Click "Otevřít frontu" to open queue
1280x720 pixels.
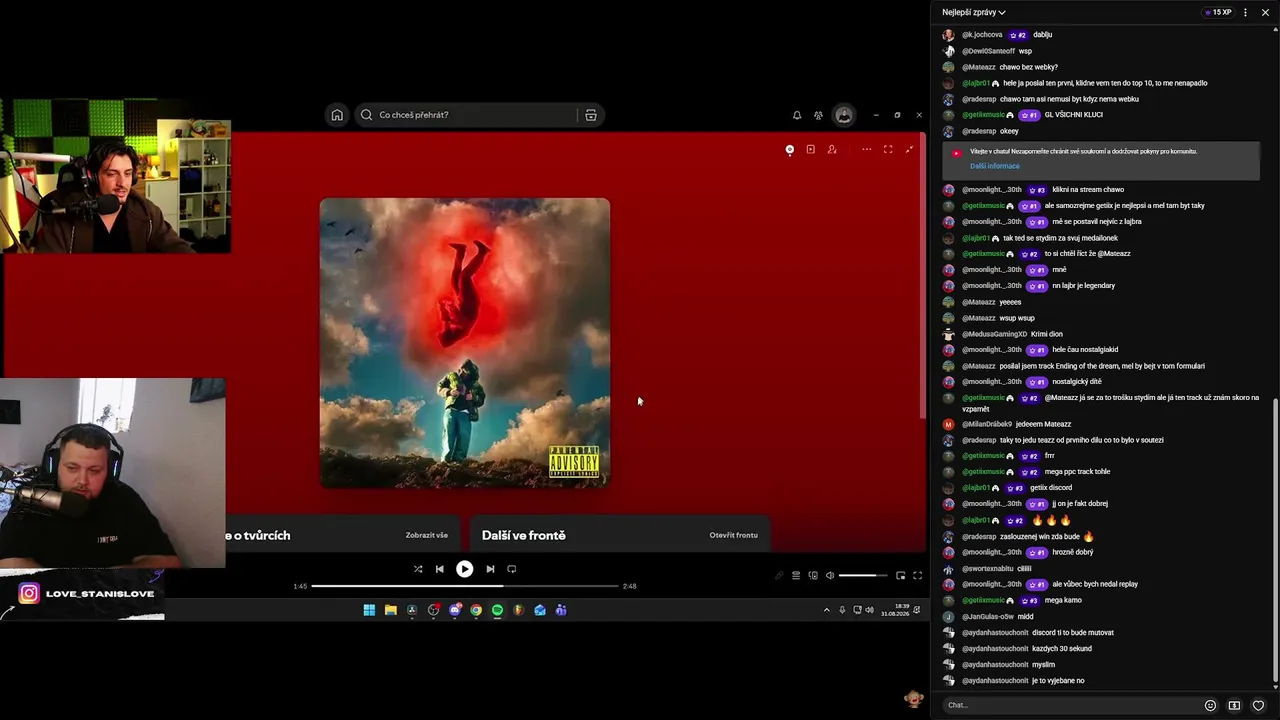pos(733,535)
